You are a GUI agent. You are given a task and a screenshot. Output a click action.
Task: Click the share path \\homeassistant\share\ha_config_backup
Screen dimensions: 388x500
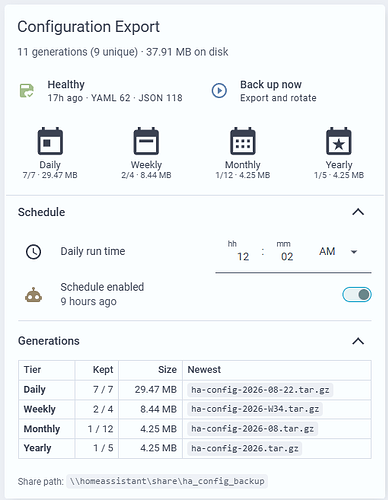[167, 481]
